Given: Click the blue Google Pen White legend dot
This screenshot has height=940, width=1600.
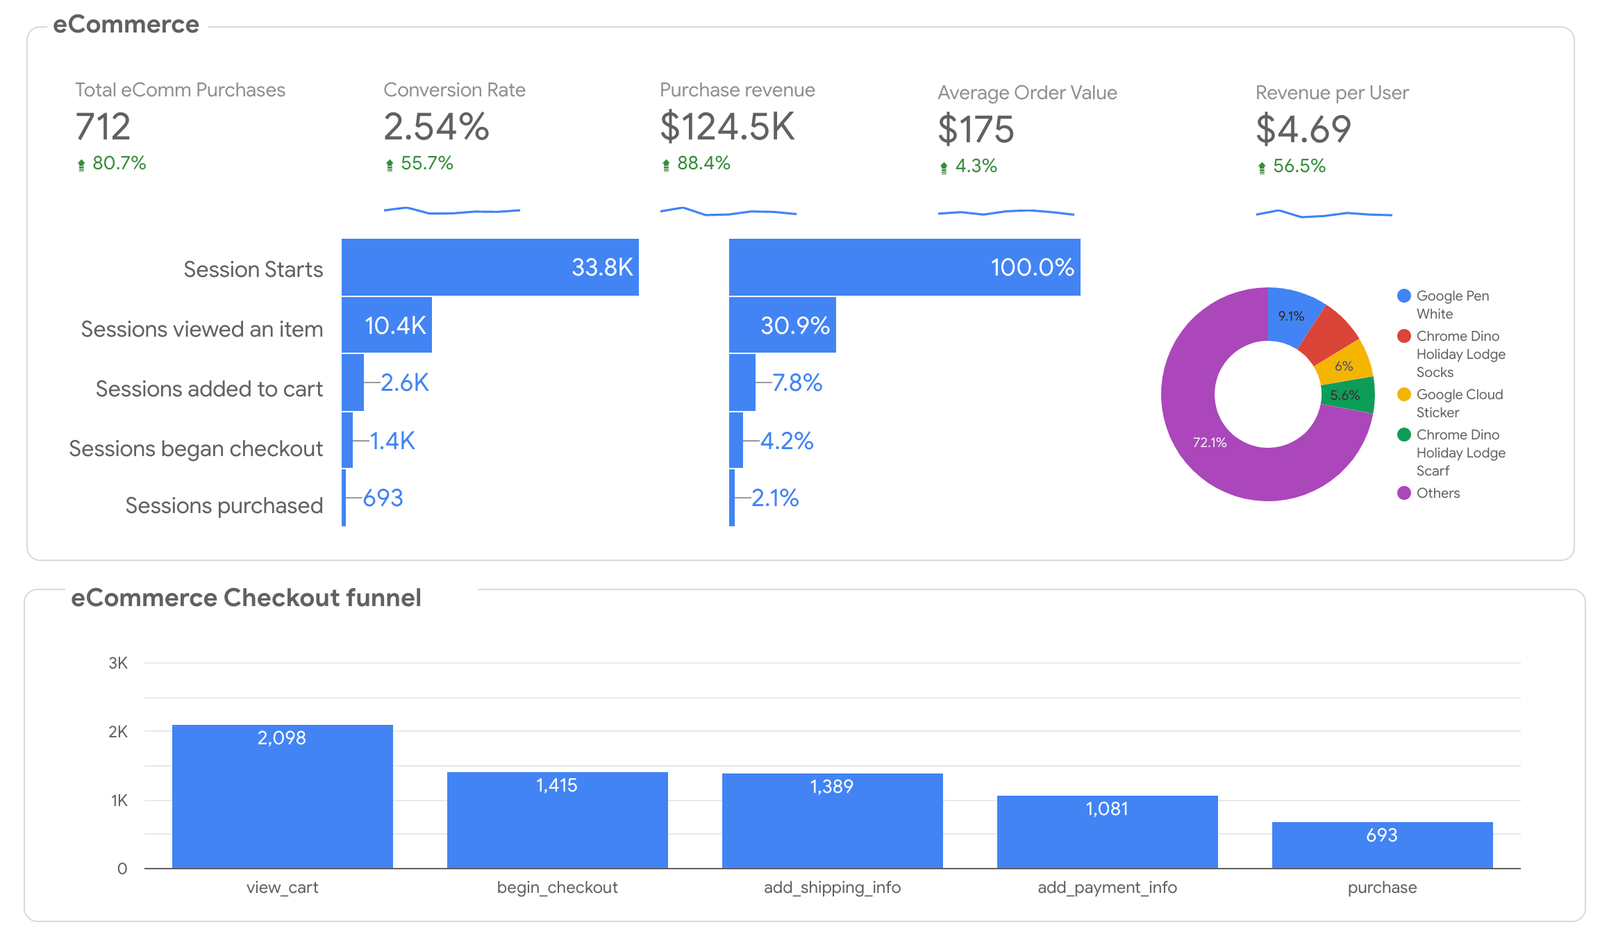Looking at the screenshot, I should [1404, 296].
